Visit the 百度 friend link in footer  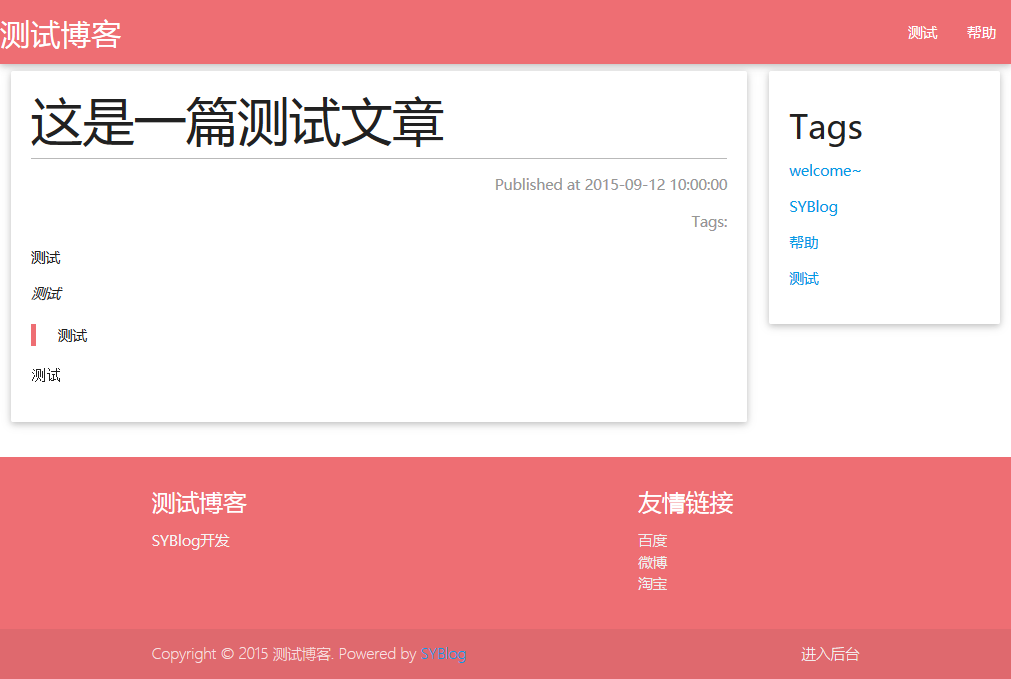pos(652,541)
